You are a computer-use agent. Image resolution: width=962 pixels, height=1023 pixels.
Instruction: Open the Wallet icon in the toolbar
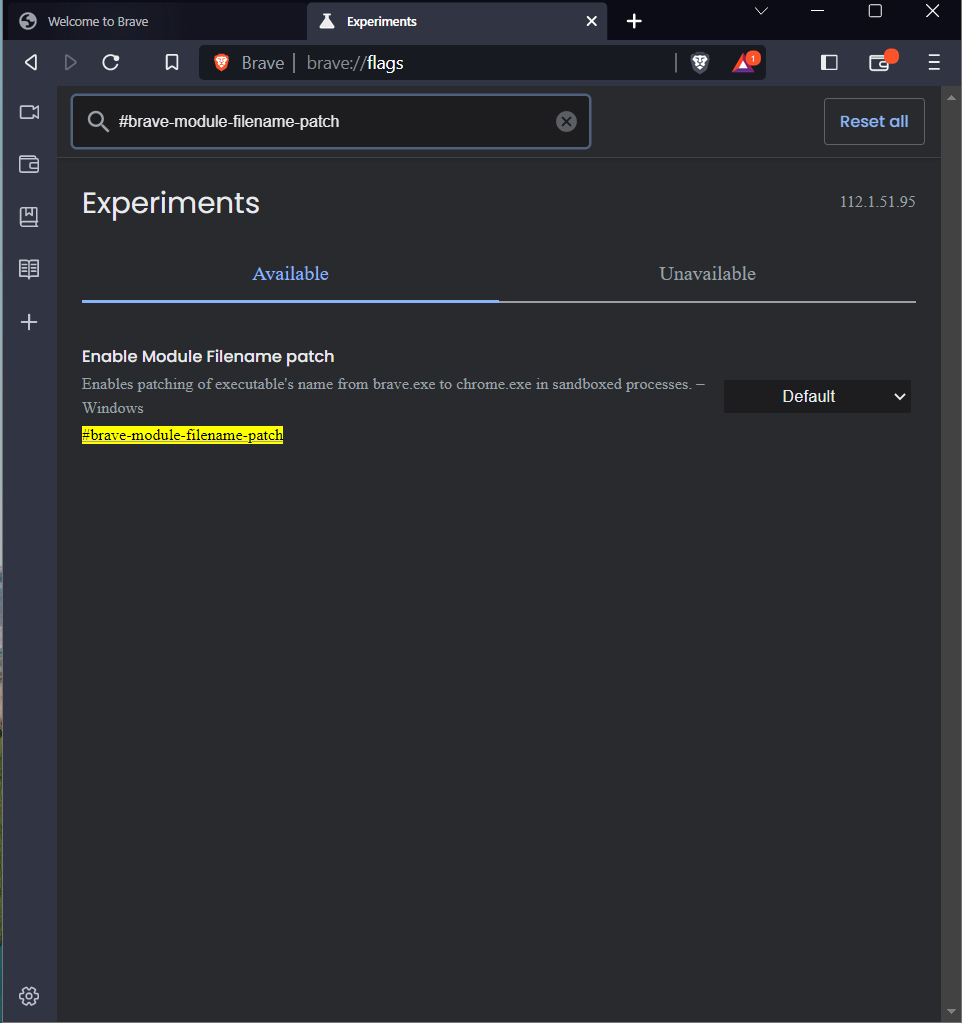point(879,62)
